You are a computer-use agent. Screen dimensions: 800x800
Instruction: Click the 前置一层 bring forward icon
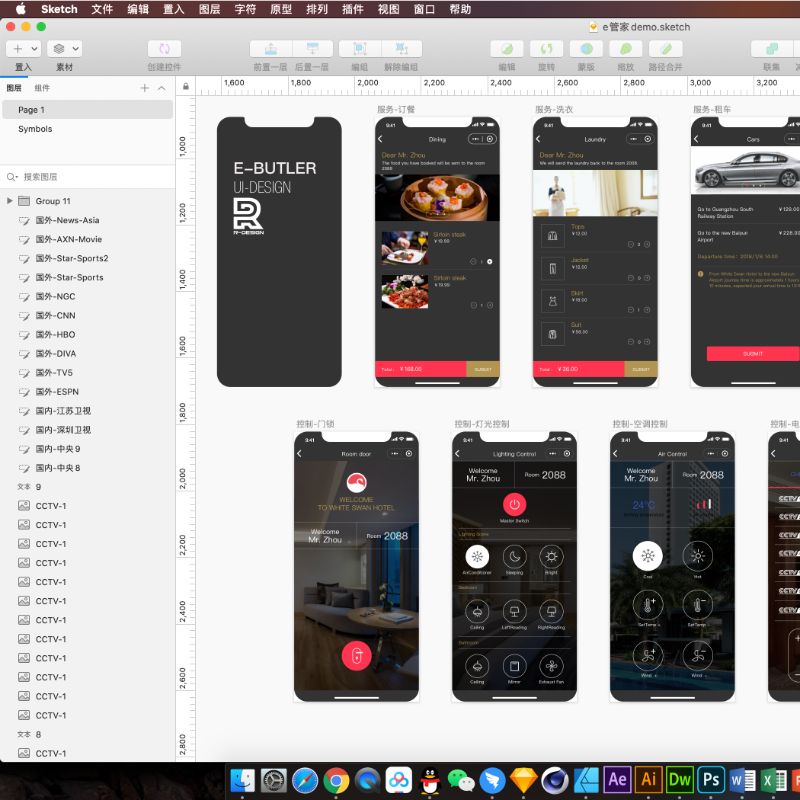coord(271,49)
